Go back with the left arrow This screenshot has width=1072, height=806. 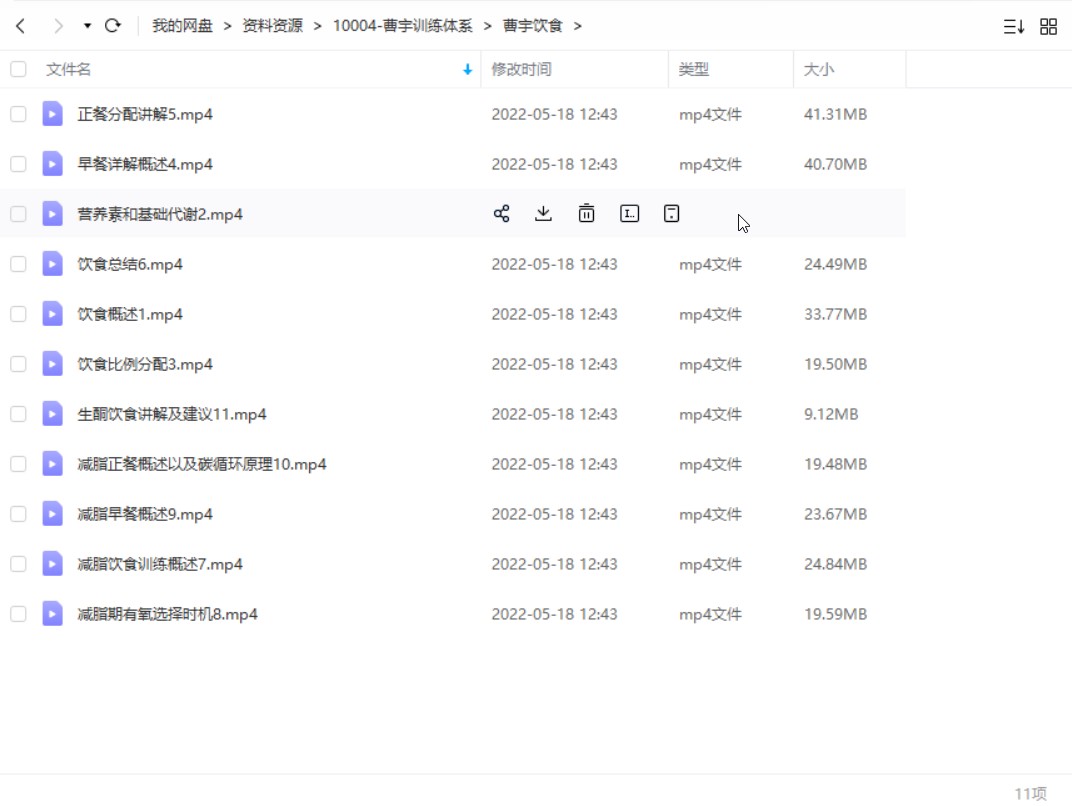pos(21,26)
